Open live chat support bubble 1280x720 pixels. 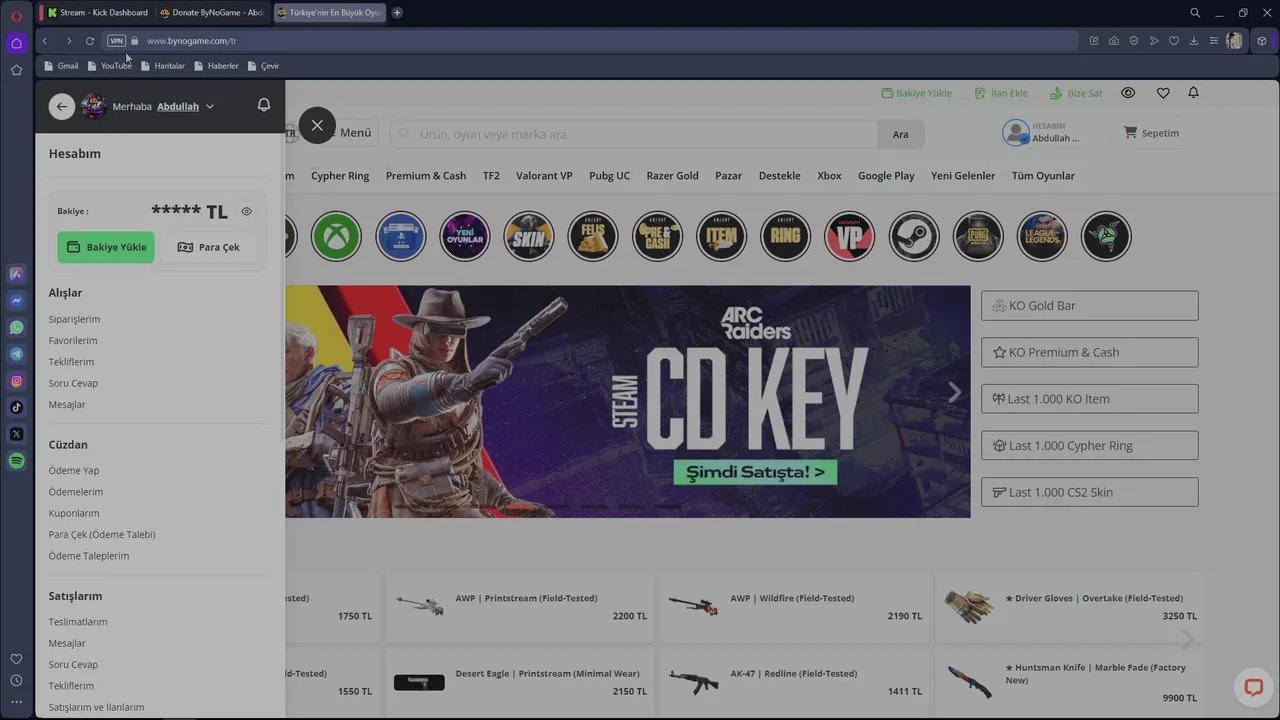pyautogui.click(x=1253, y=686)
